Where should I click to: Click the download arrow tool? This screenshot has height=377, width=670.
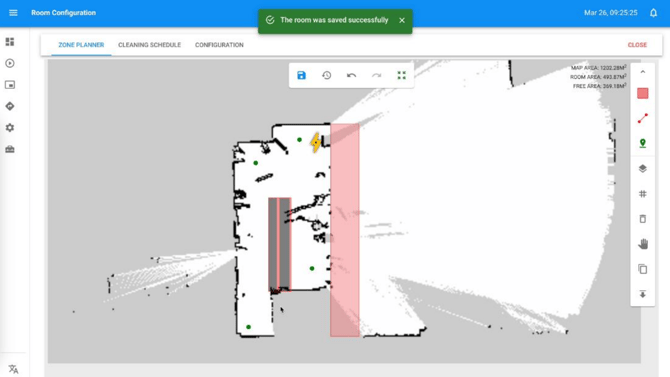pos(643,294)
